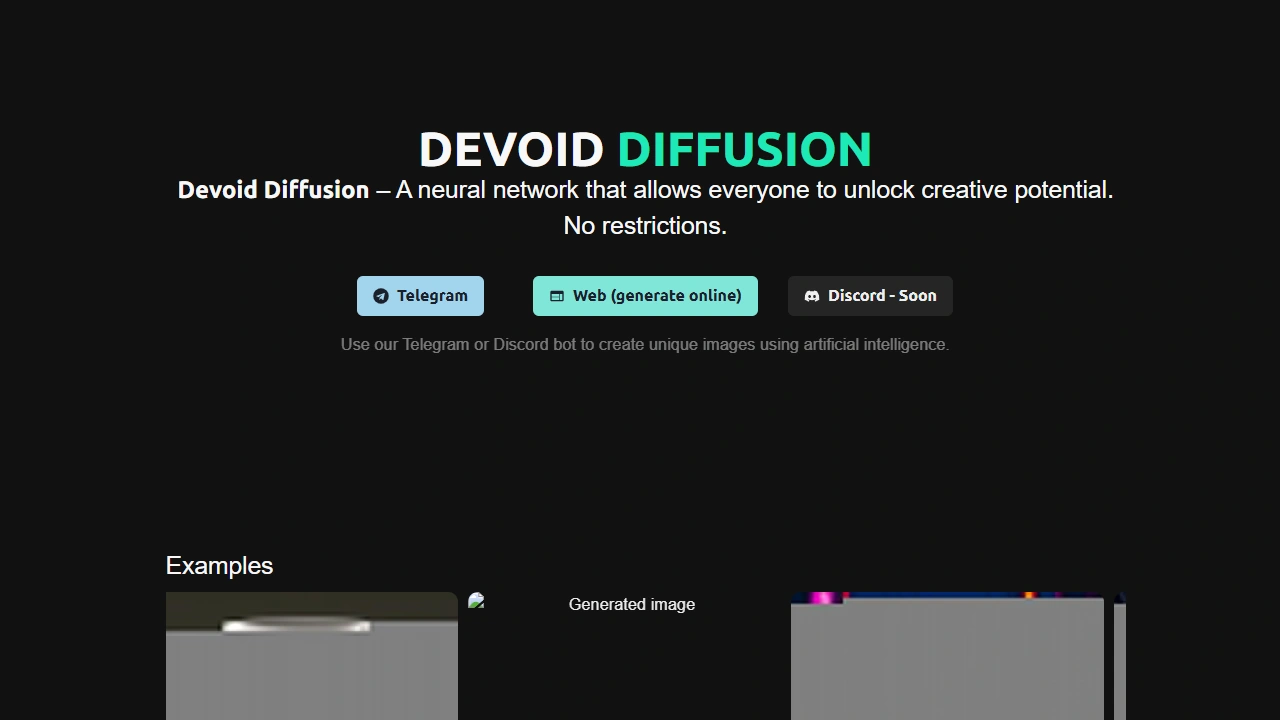The image size is (1280, 720).
Task: Click the 'Examples' section heading
Action: click(x=219, y=565)
